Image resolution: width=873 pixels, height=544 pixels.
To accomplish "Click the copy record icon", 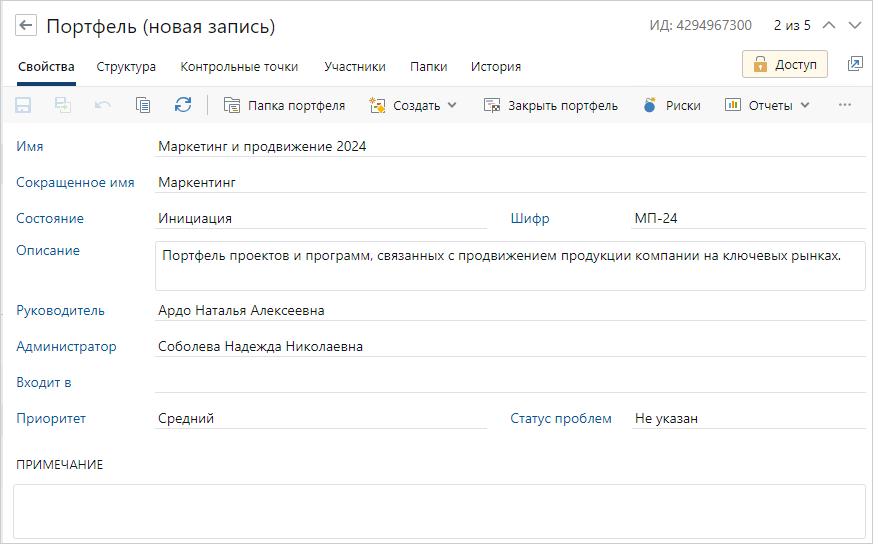I will pyautogui.click(x=143, y=105).
